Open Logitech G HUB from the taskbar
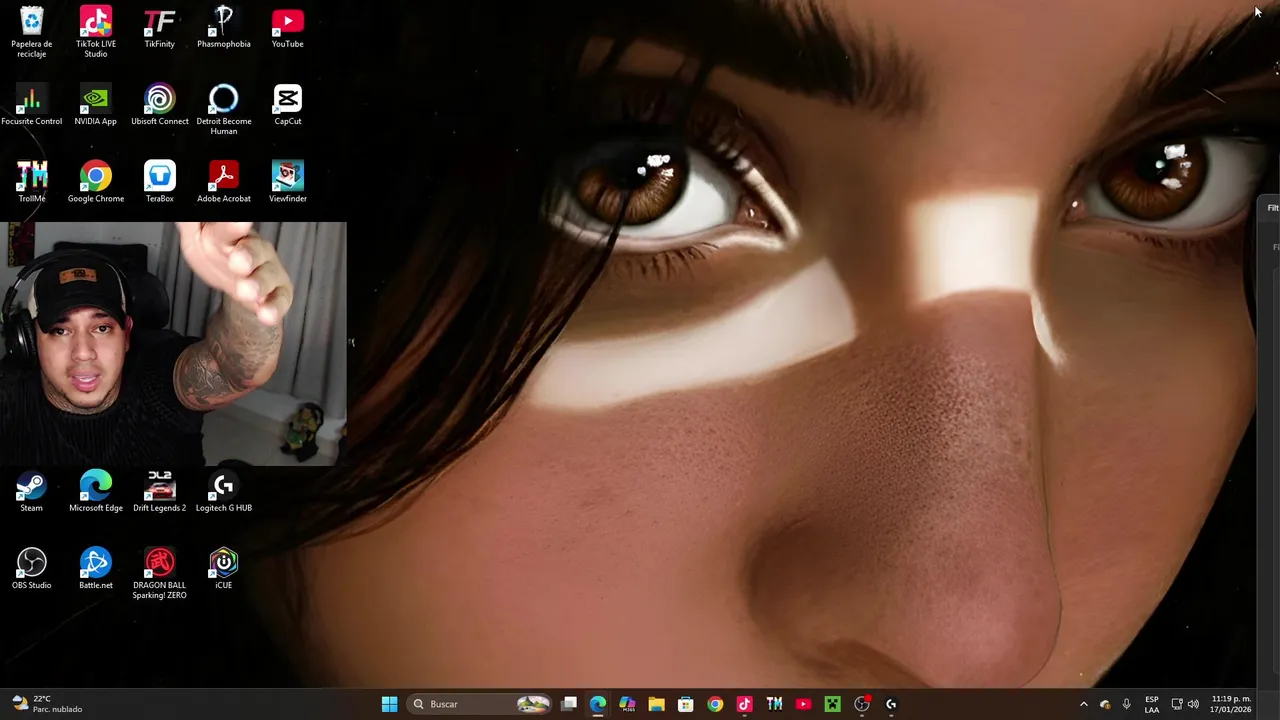The width and height of the screenshot is (1280, 720). (x=891, y=704)
